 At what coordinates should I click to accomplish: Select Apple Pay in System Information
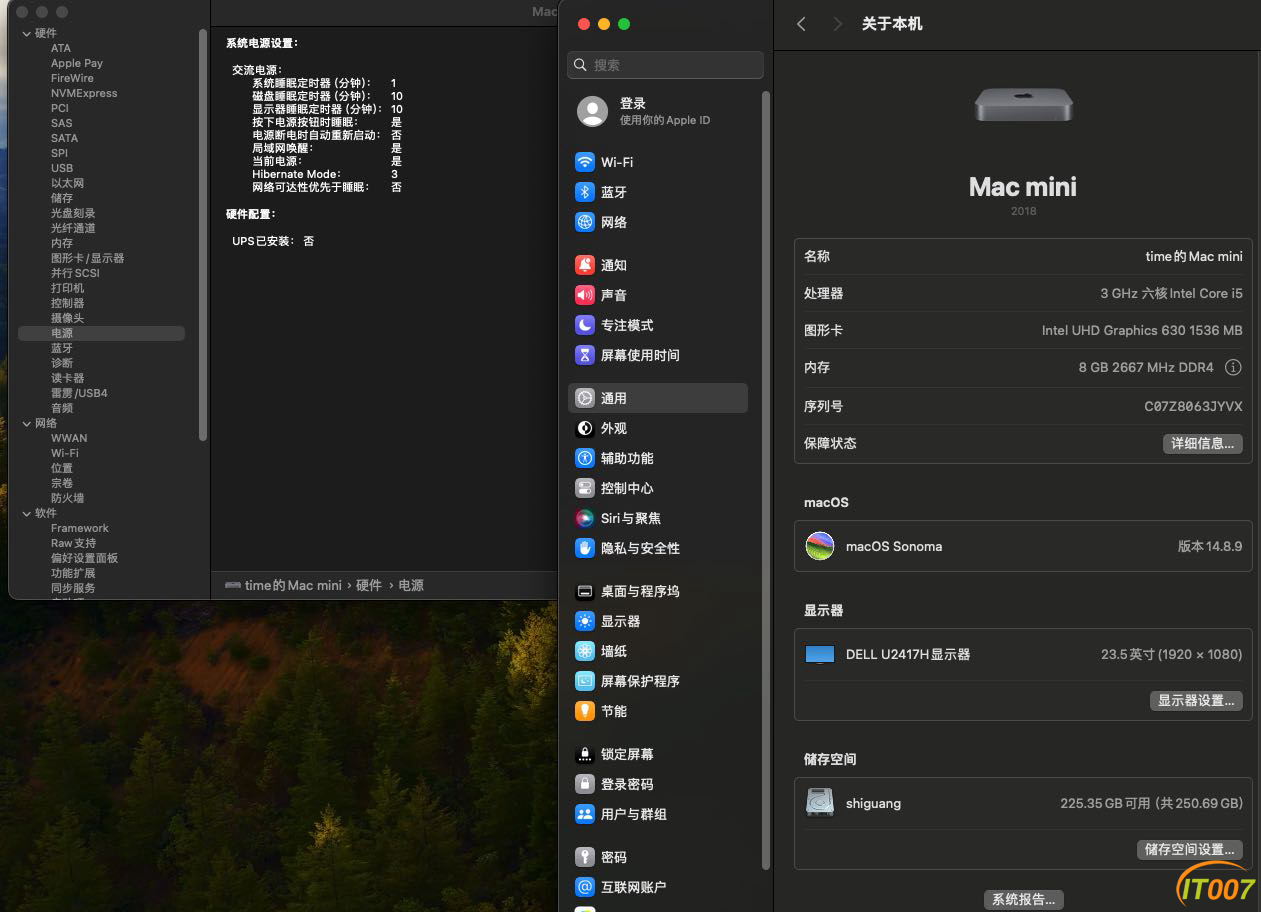[77, 63]
